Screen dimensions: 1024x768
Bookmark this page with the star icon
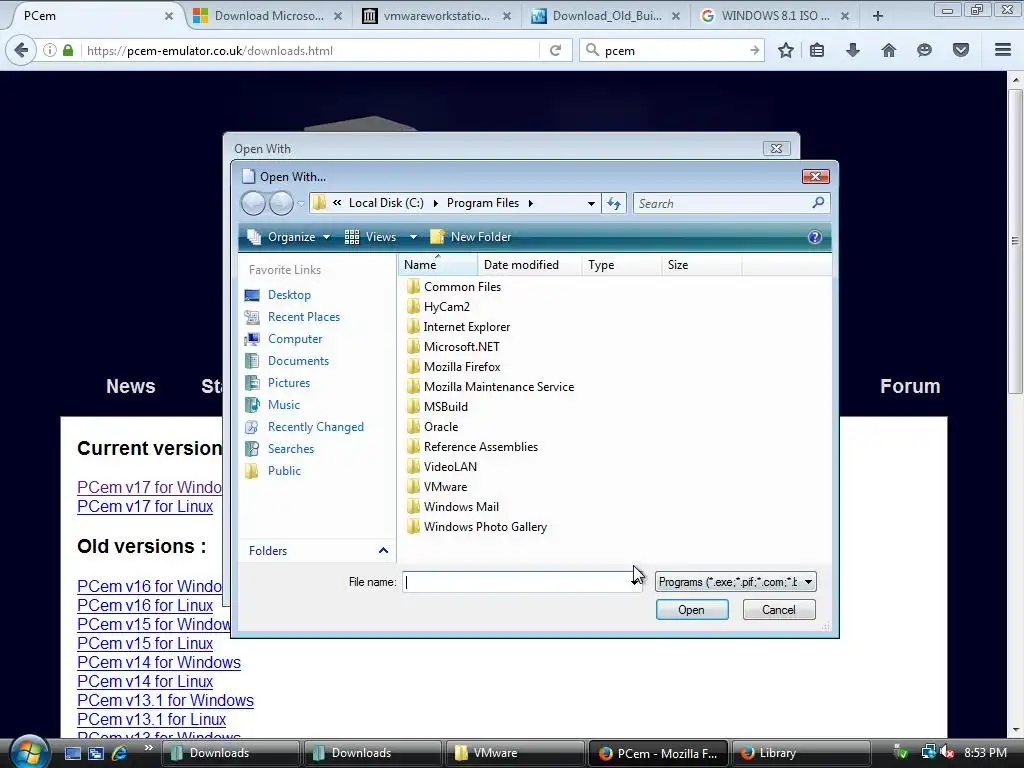click(x=786, y=50)
